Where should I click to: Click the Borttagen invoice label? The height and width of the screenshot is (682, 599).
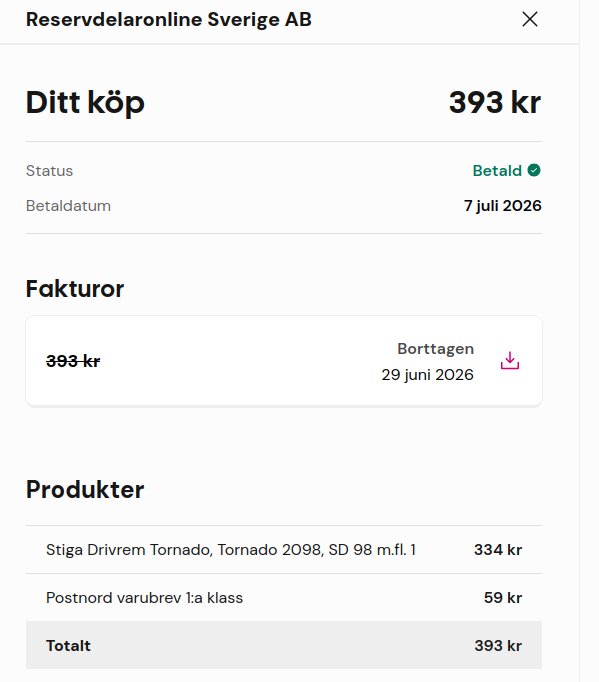[435, 349]
